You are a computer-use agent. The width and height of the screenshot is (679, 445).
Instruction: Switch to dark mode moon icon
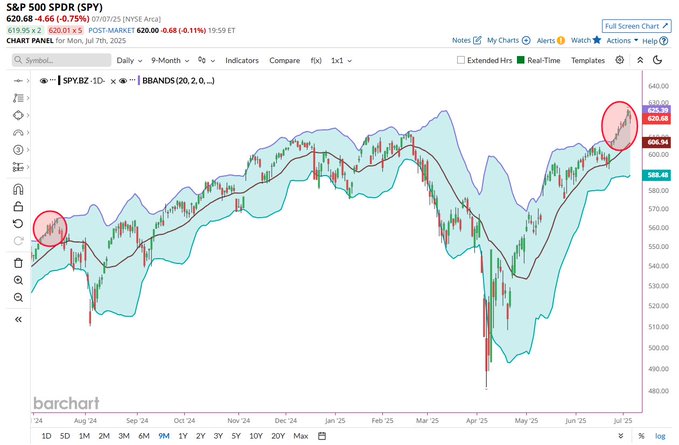tap(657, 60)
